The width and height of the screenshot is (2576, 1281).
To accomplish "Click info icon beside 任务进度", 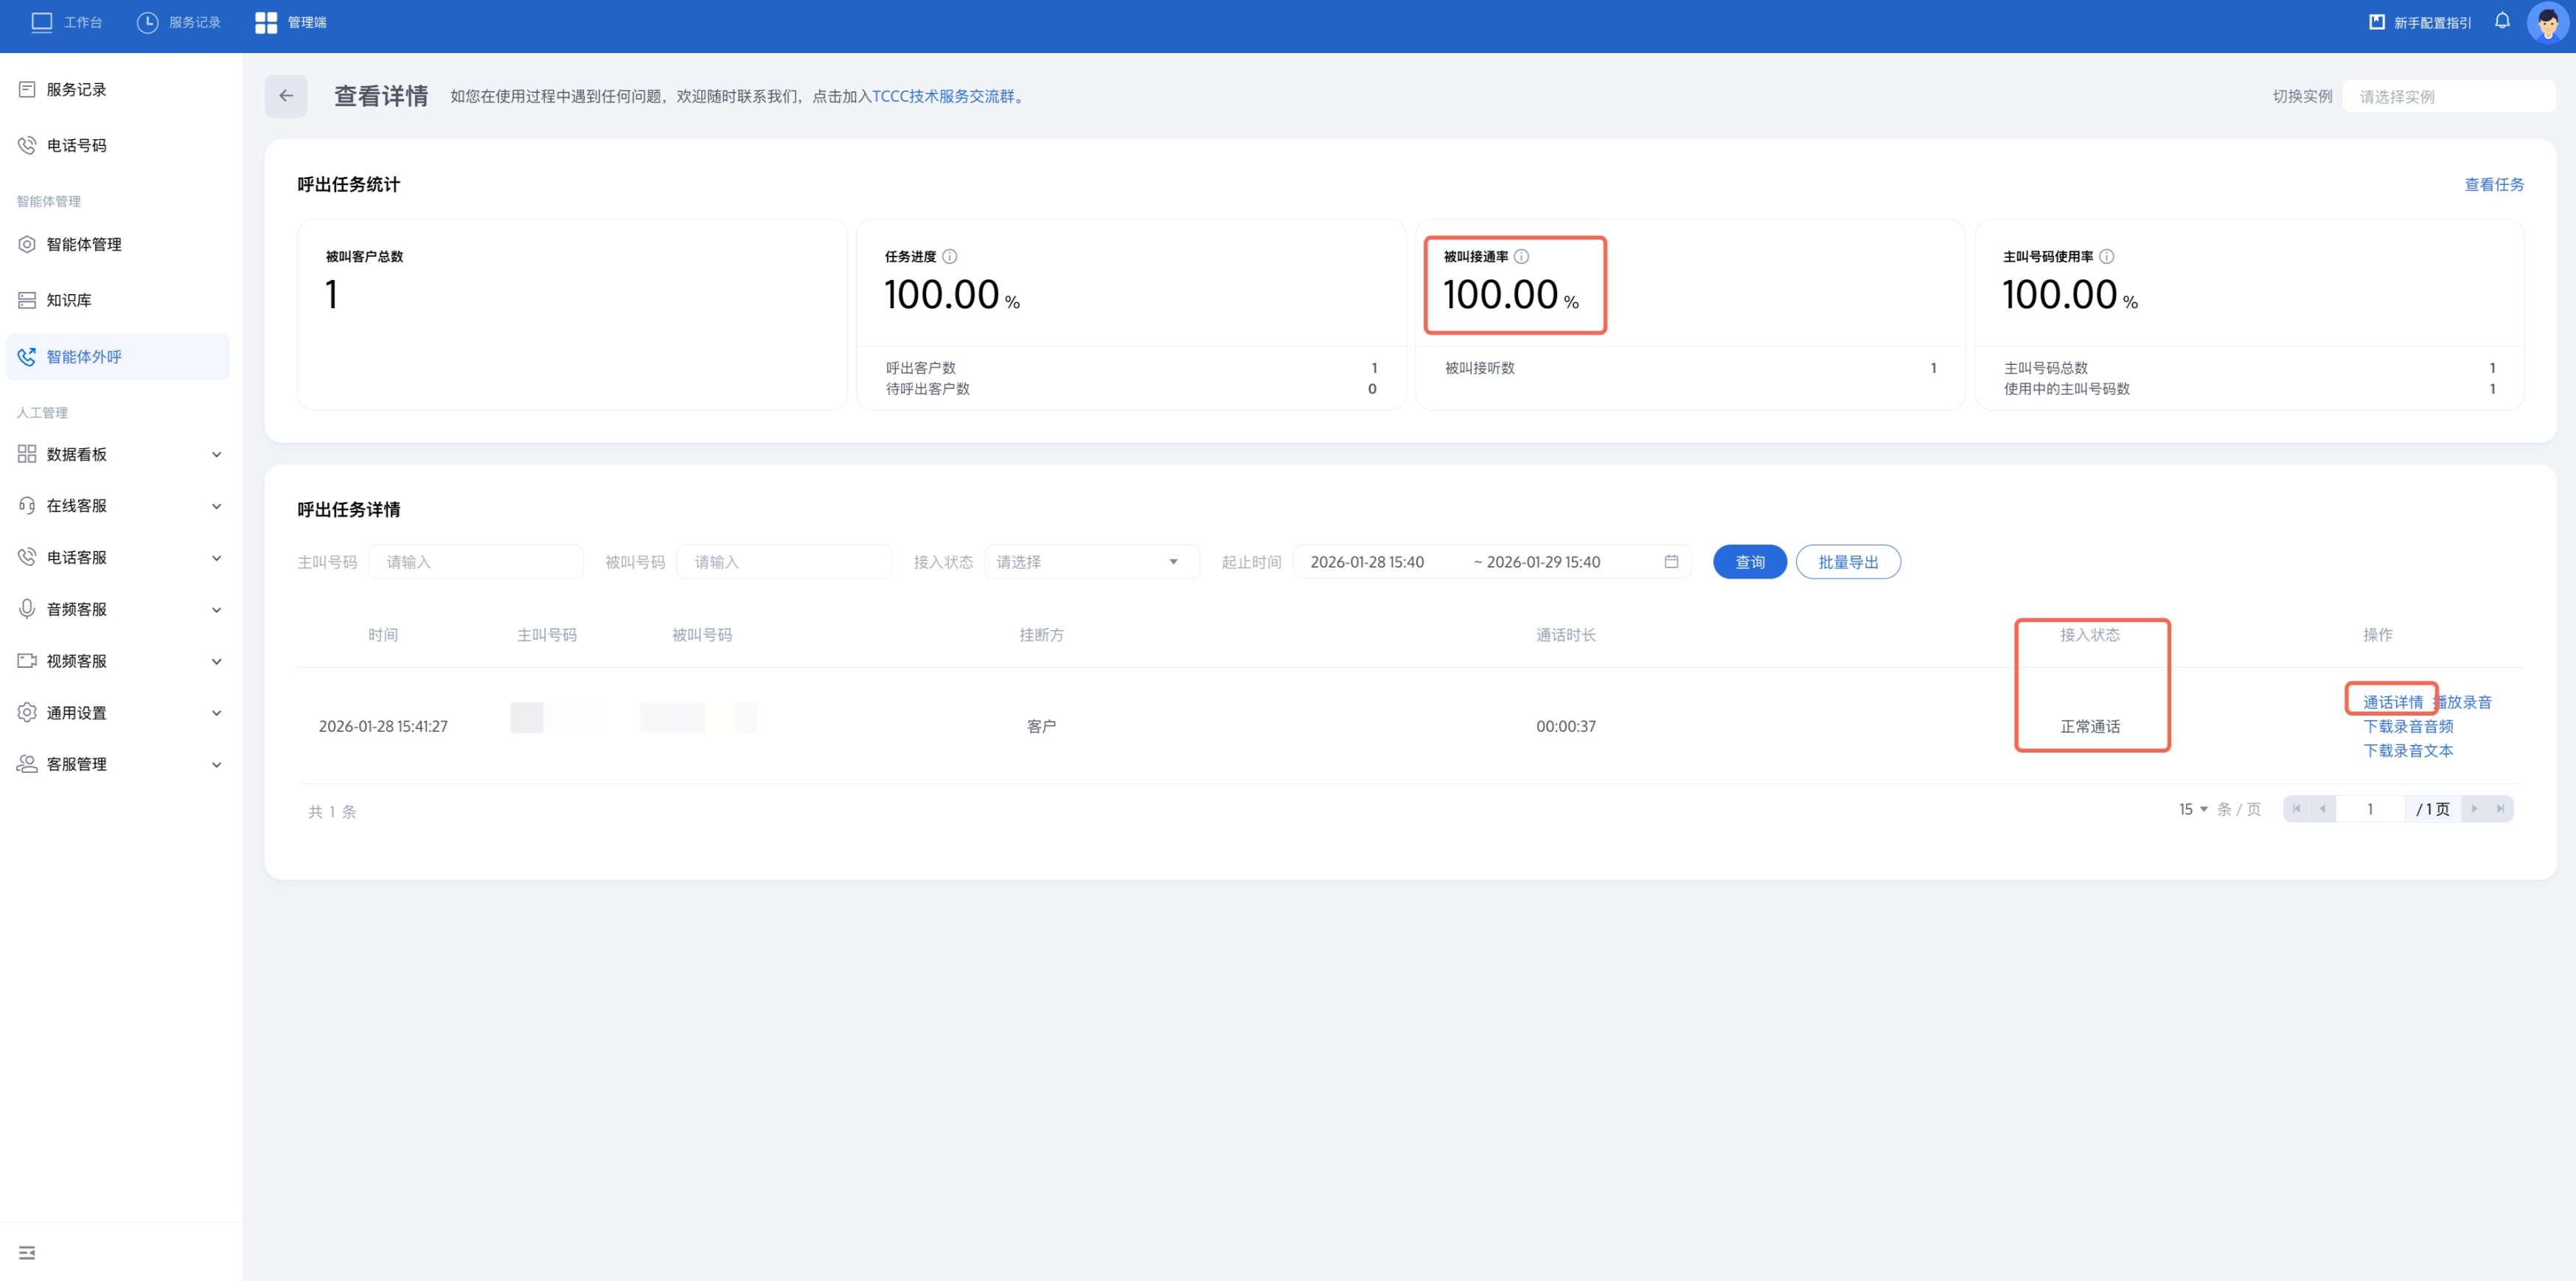I will coord(949,256).
